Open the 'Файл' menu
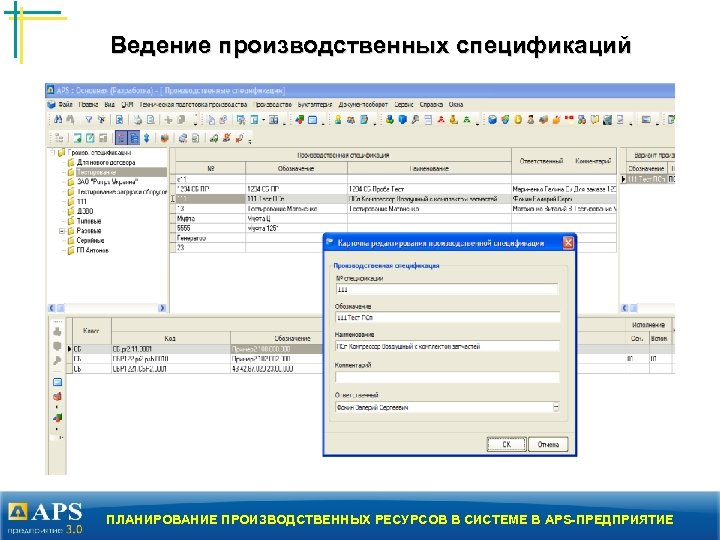720x540 pixels. click(65, 104)
